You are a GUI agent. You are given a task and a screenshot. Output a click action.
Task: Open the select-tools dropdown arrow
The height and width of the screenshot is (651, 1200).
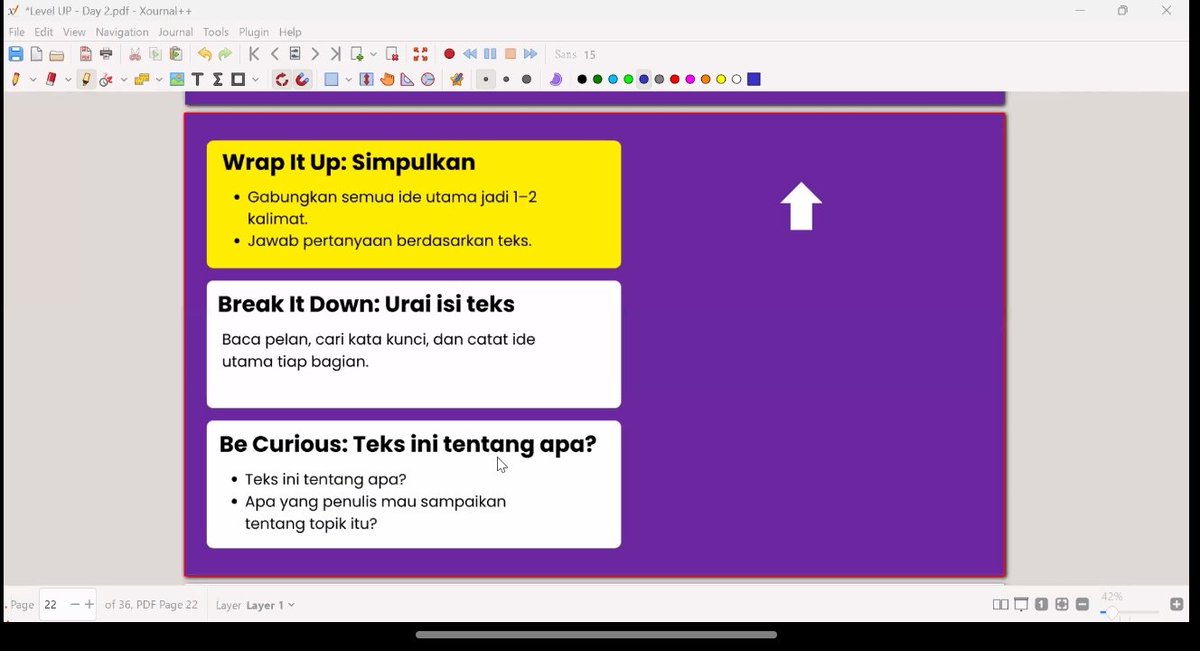[124, 80]
